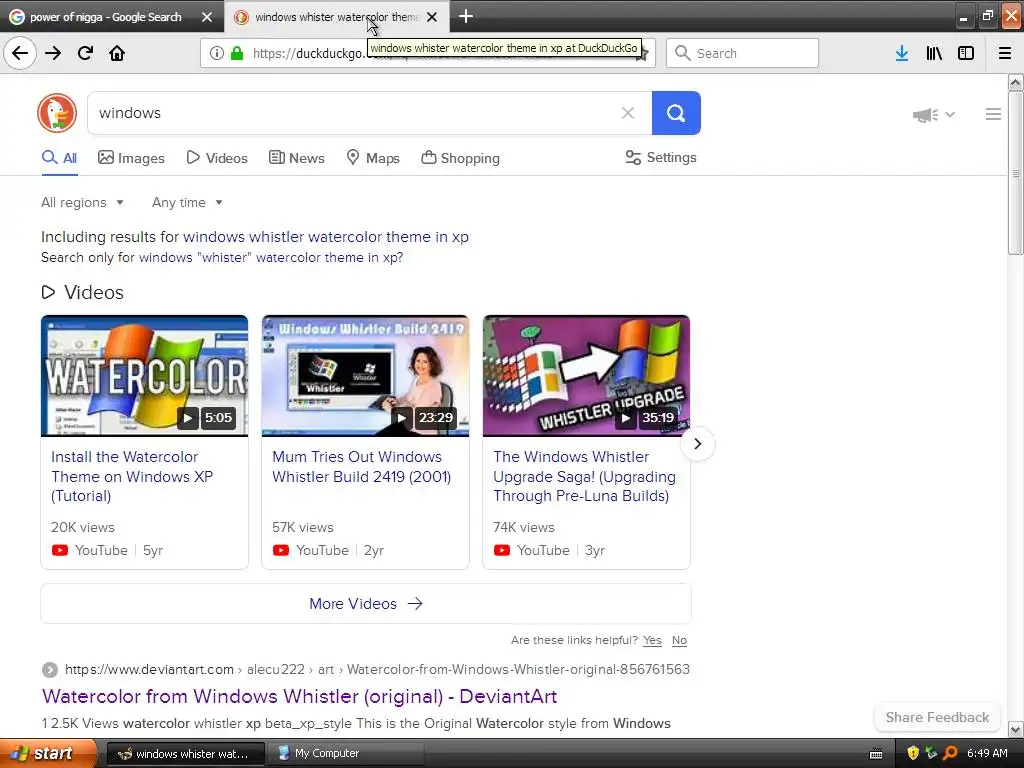Open the DuckDuckGo side menu icon
Image resolution: width=1024 pixels, height=768 pixels.
pos(993,114)
